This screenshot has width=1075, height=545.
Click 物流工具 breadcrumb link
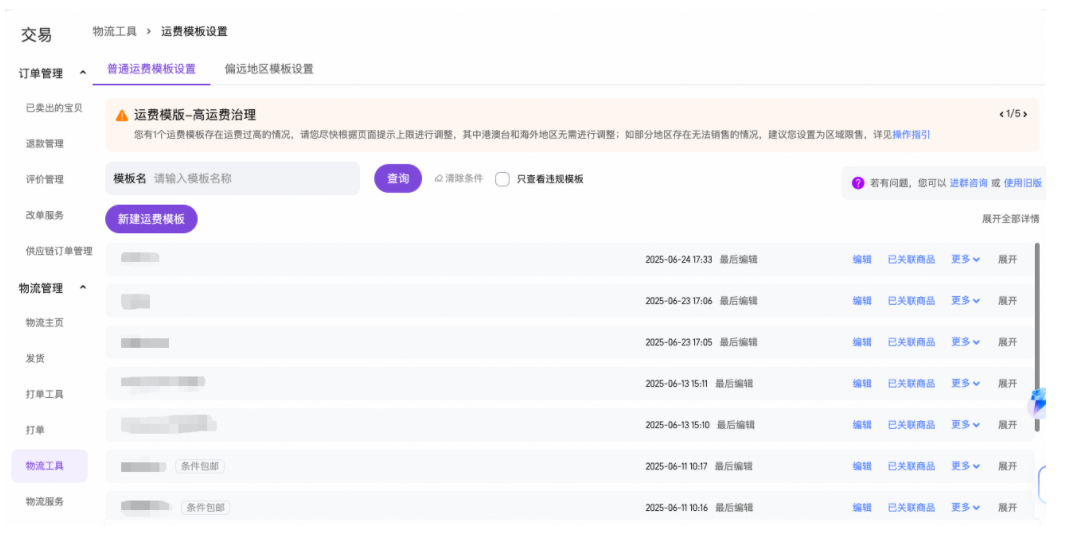point(114,32)
